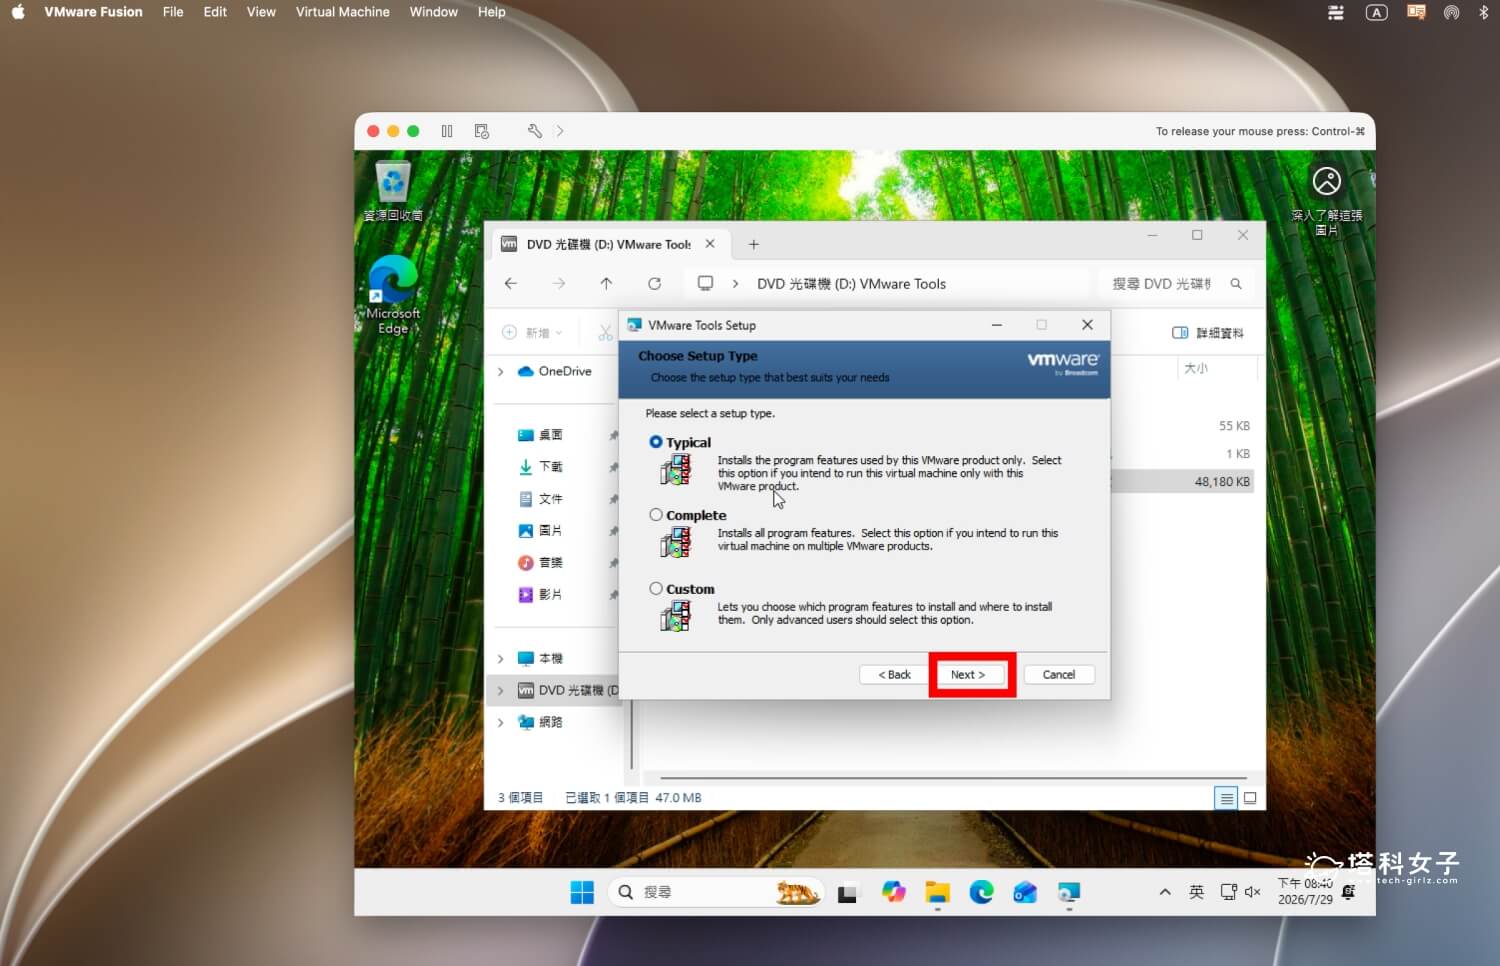Image resolution: width=1500 pixels, height=966 pixels.
Task: Open the File menu
Action: 173,12
